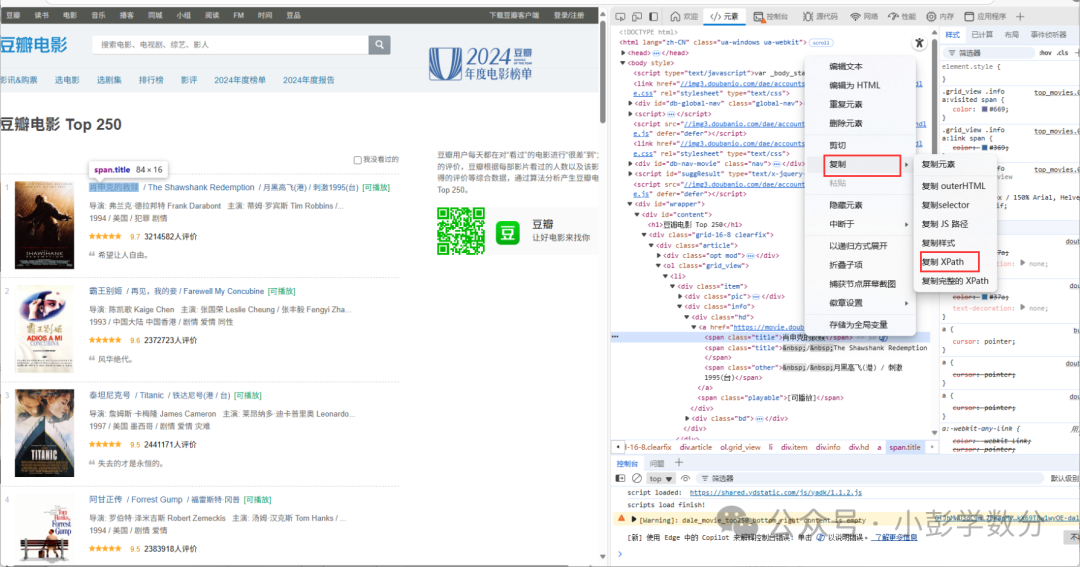
Task: Select 编辑为 HTML in context menu
Action: point(855,85)
